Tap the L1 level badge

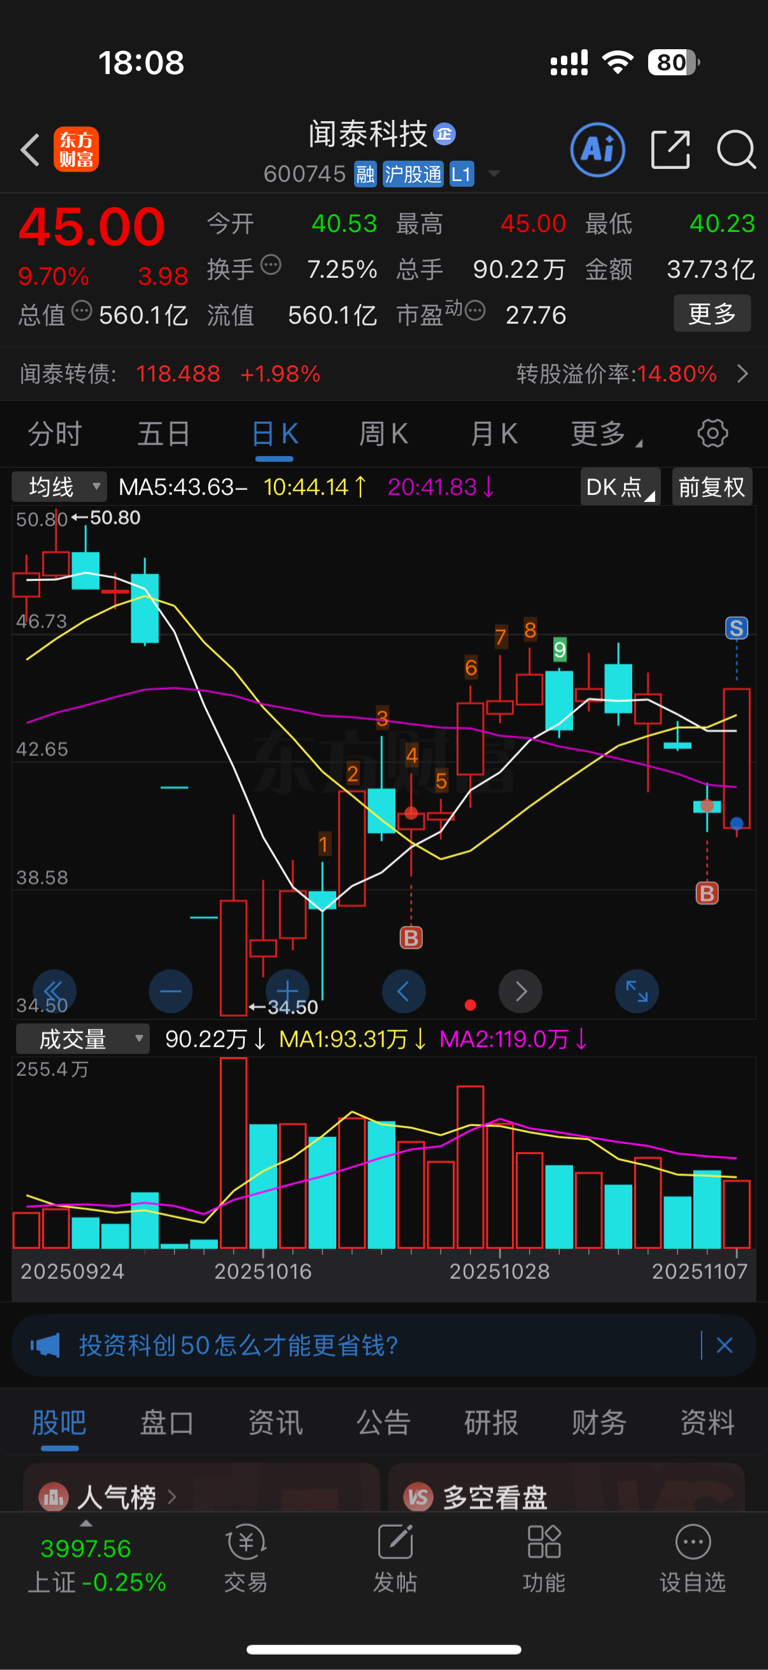pyautogui.click(x=461, y=175)
